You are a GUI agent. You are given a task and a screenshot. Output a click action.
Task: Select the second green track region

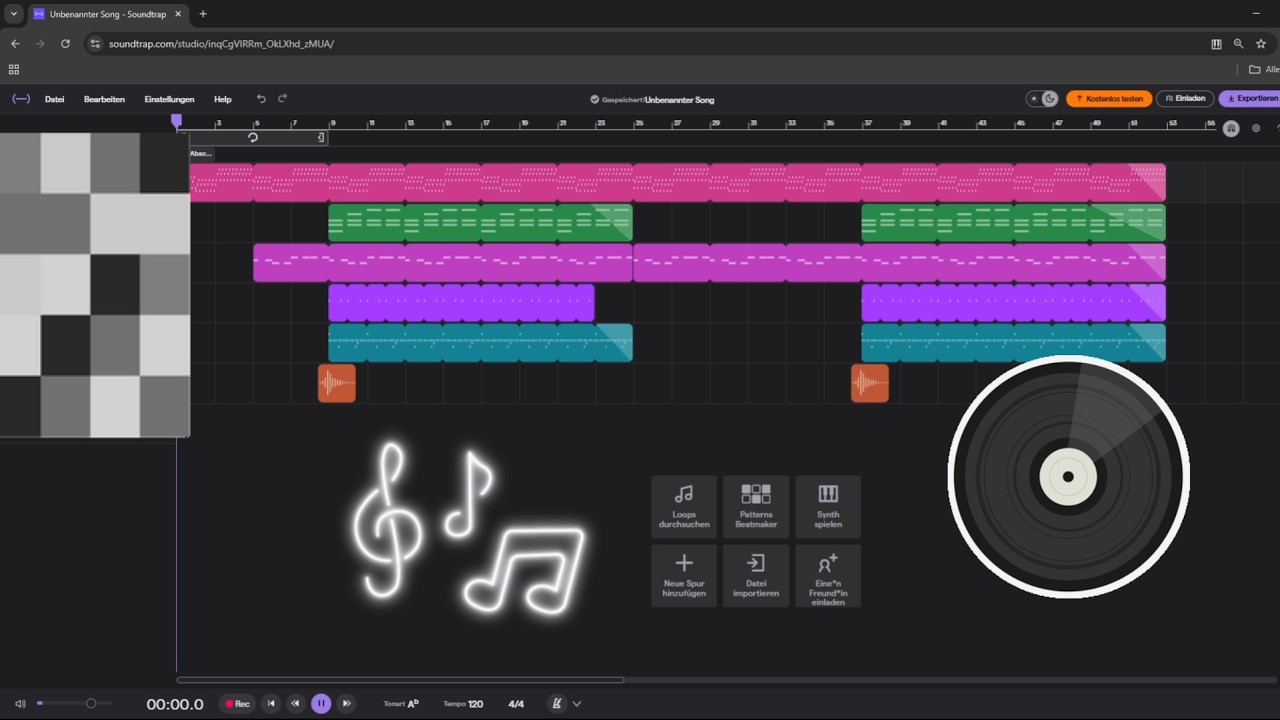tap(1013, 223)
